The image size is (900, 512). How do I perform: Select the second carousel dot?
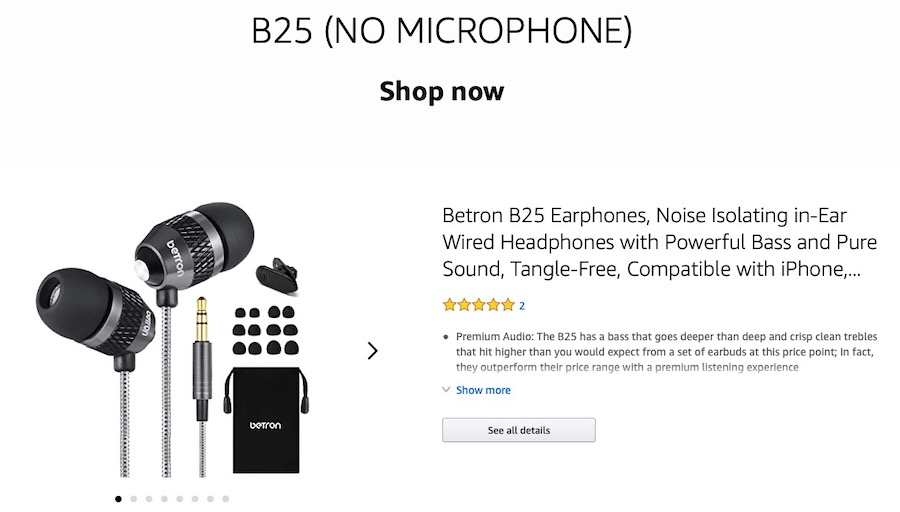[x=133, y=498]
